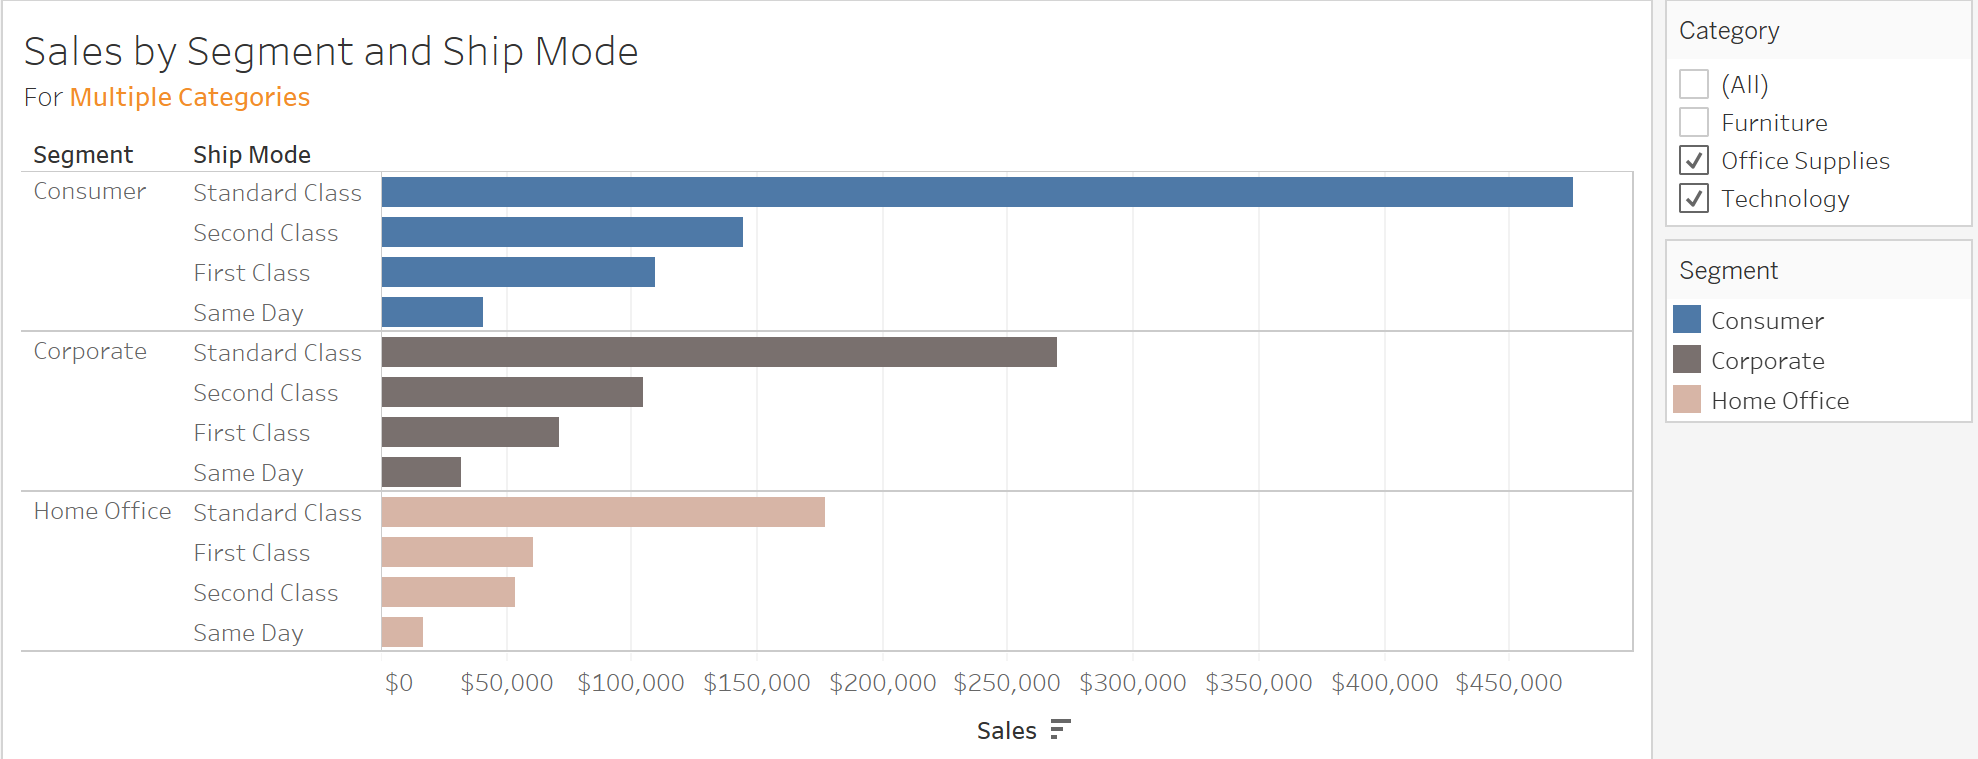Click the Home Office Standard Class bar
The width and height of the screenshot is (1978, 759).
click(603, 512)
